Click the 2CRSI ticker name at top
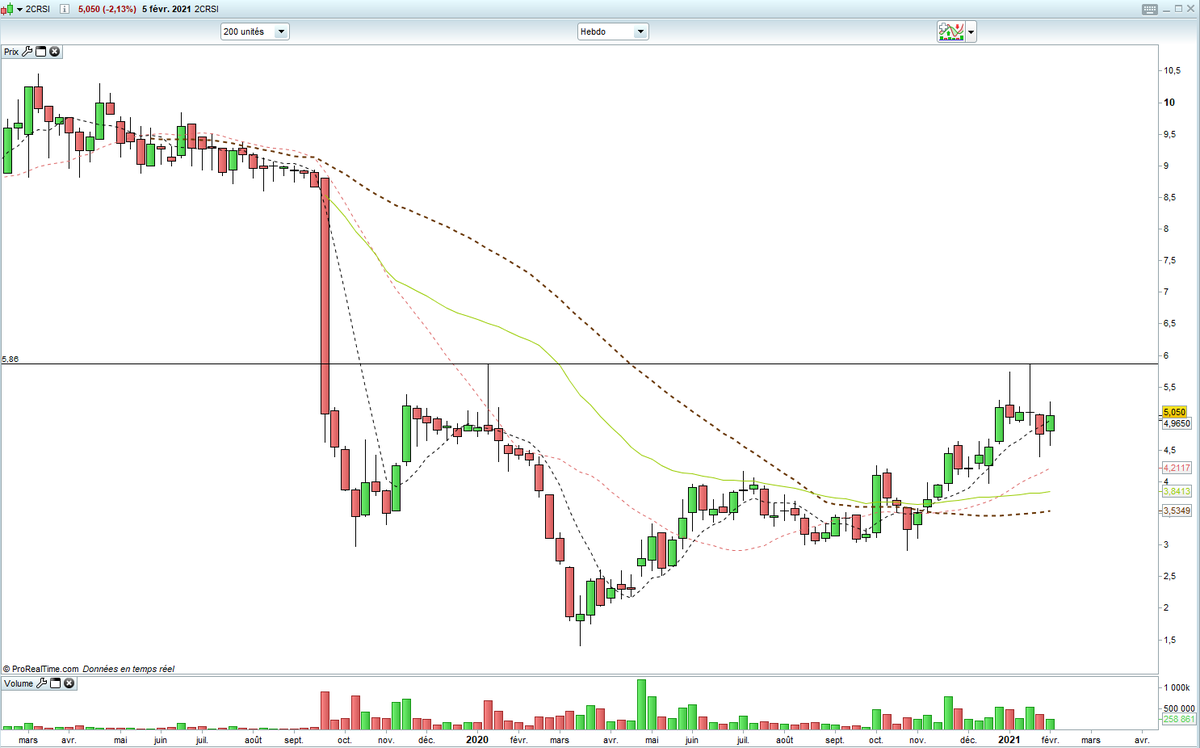Screen dimensions: 1200x748 39,8
